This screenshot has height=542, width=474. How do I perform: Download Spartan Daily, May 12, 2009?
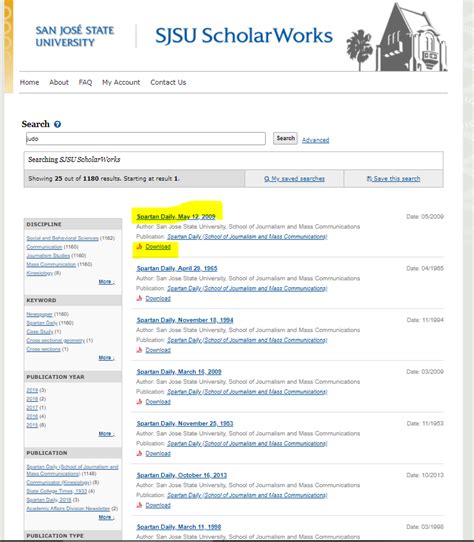pyautogui.click(x=158, y=246)
